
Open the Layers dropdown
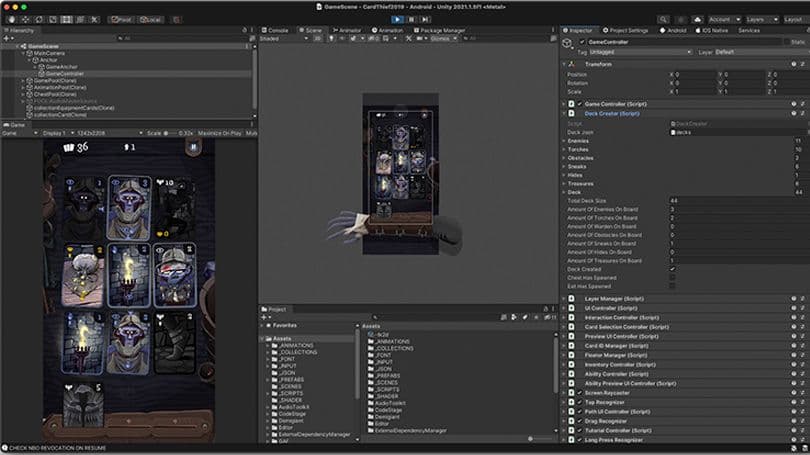pyautogui.click(x=761, y=20)
